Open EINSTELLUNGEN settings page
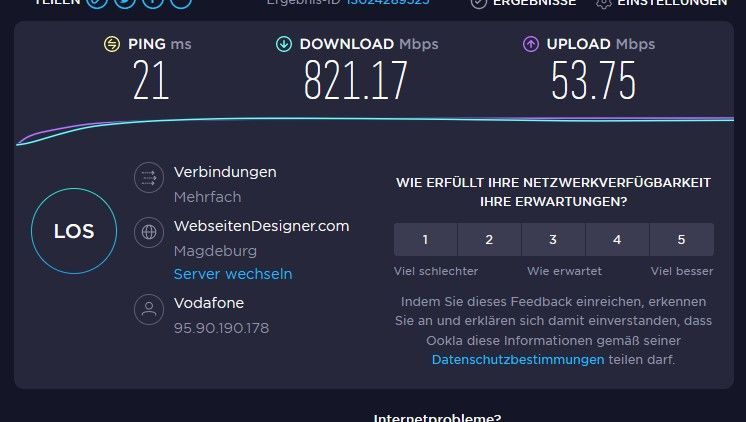This screenshot has height=422, width=746. point(662,2)
